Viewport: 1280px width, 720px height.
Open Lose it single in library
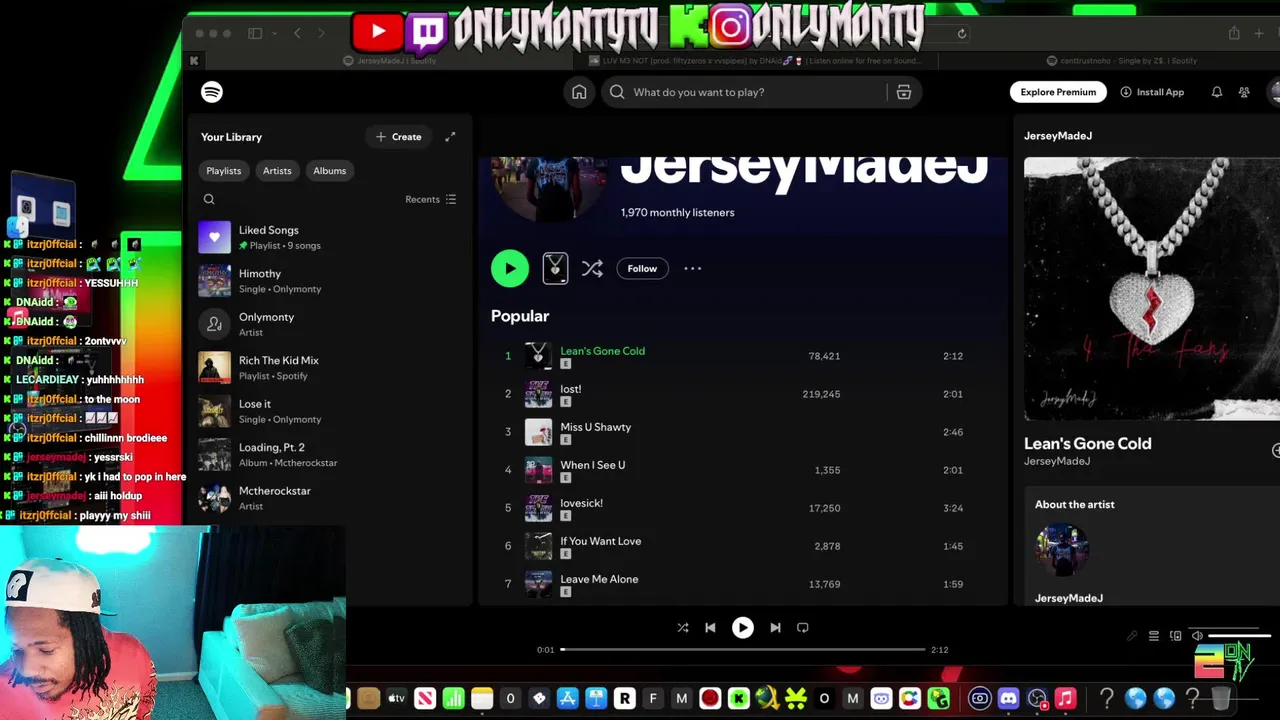(327, 411)
